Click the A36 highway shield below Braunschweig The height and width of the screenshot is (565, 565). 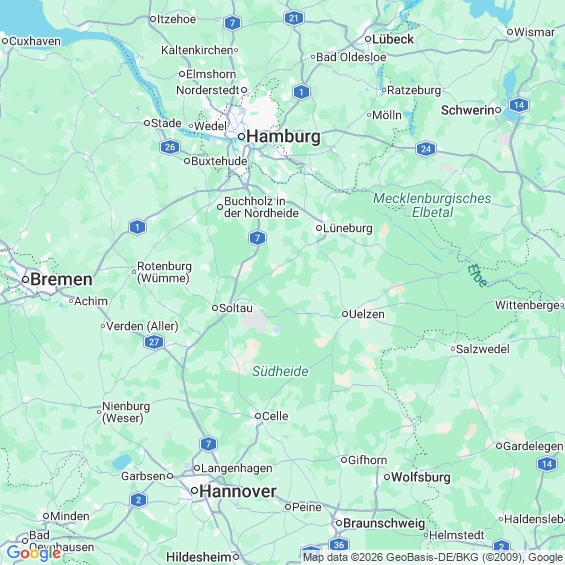[339, 544]
